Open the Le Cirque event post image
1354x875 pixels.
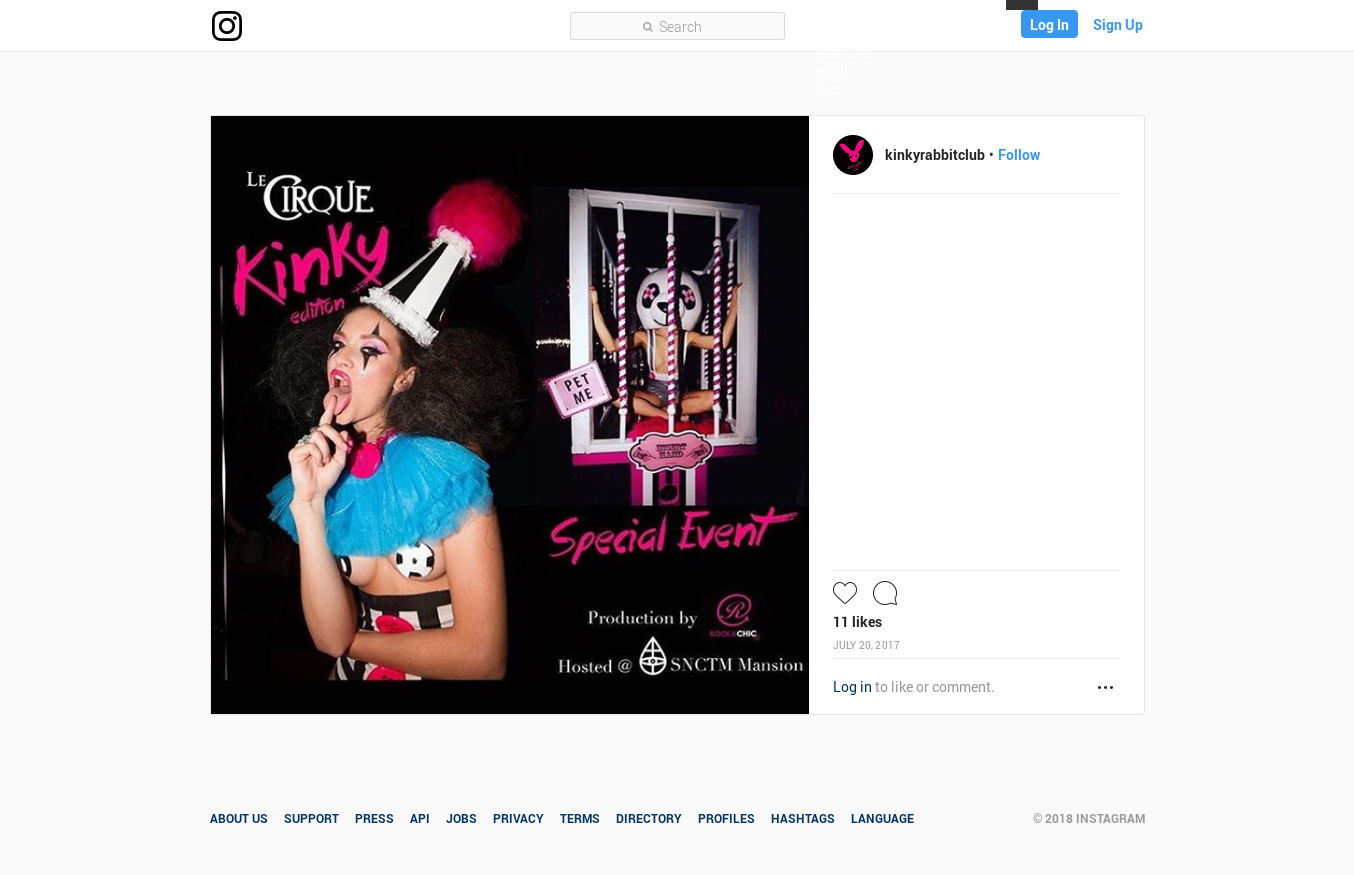pos(510,415)
